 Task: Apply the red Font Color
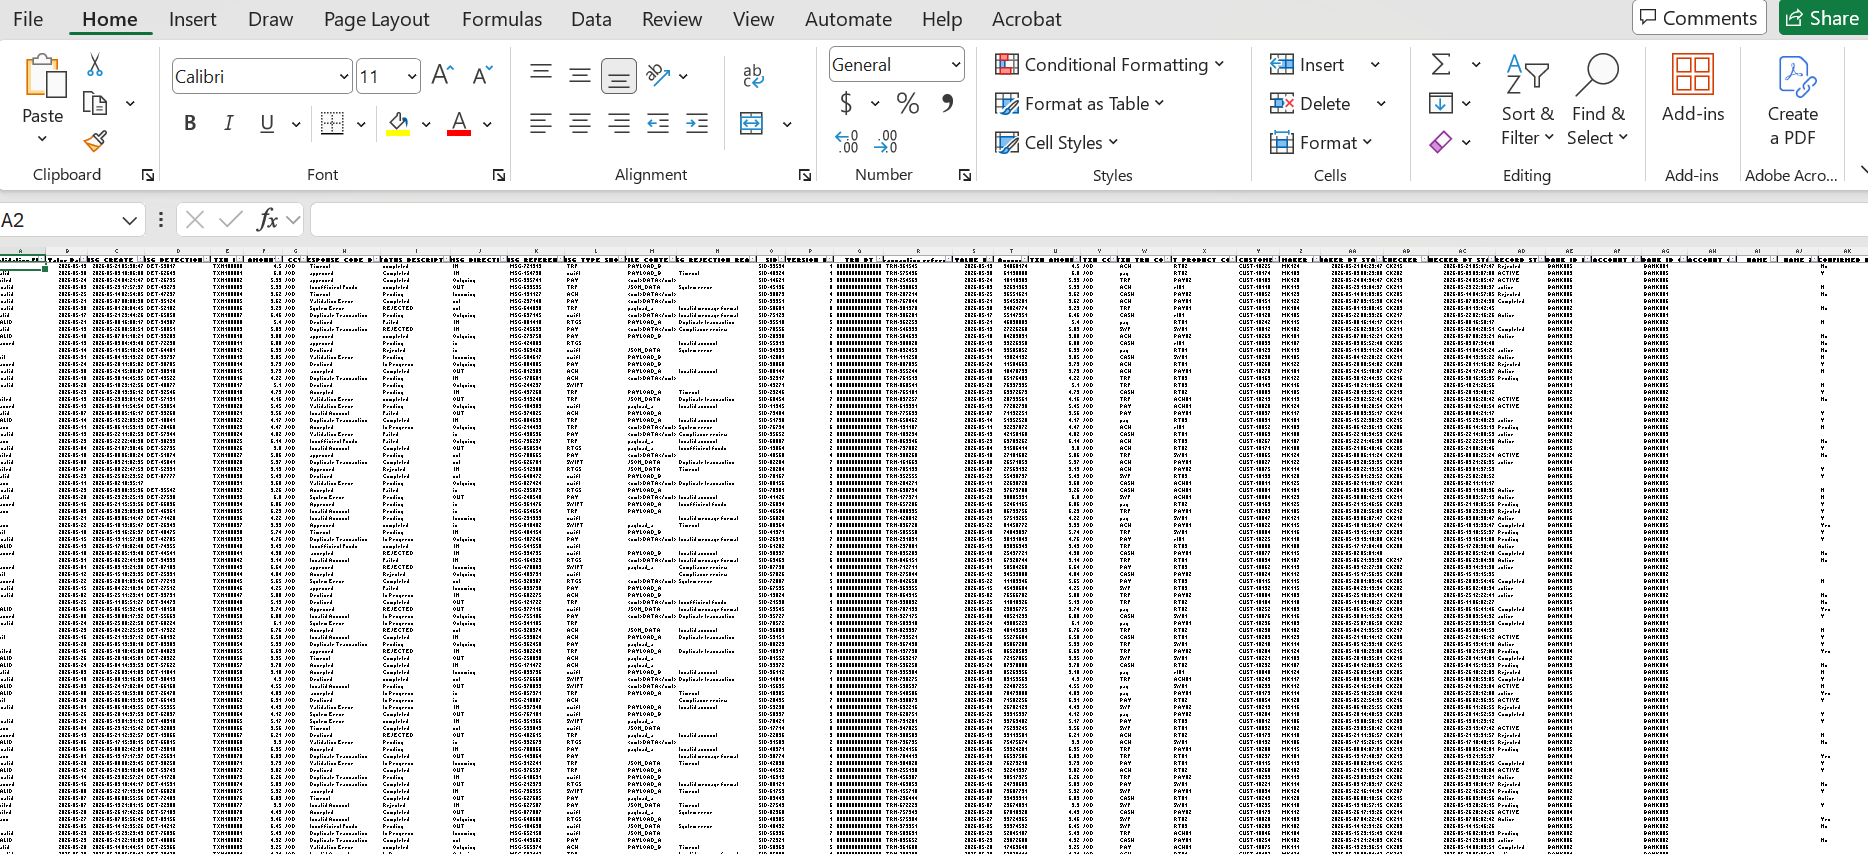tap(459, 123)
